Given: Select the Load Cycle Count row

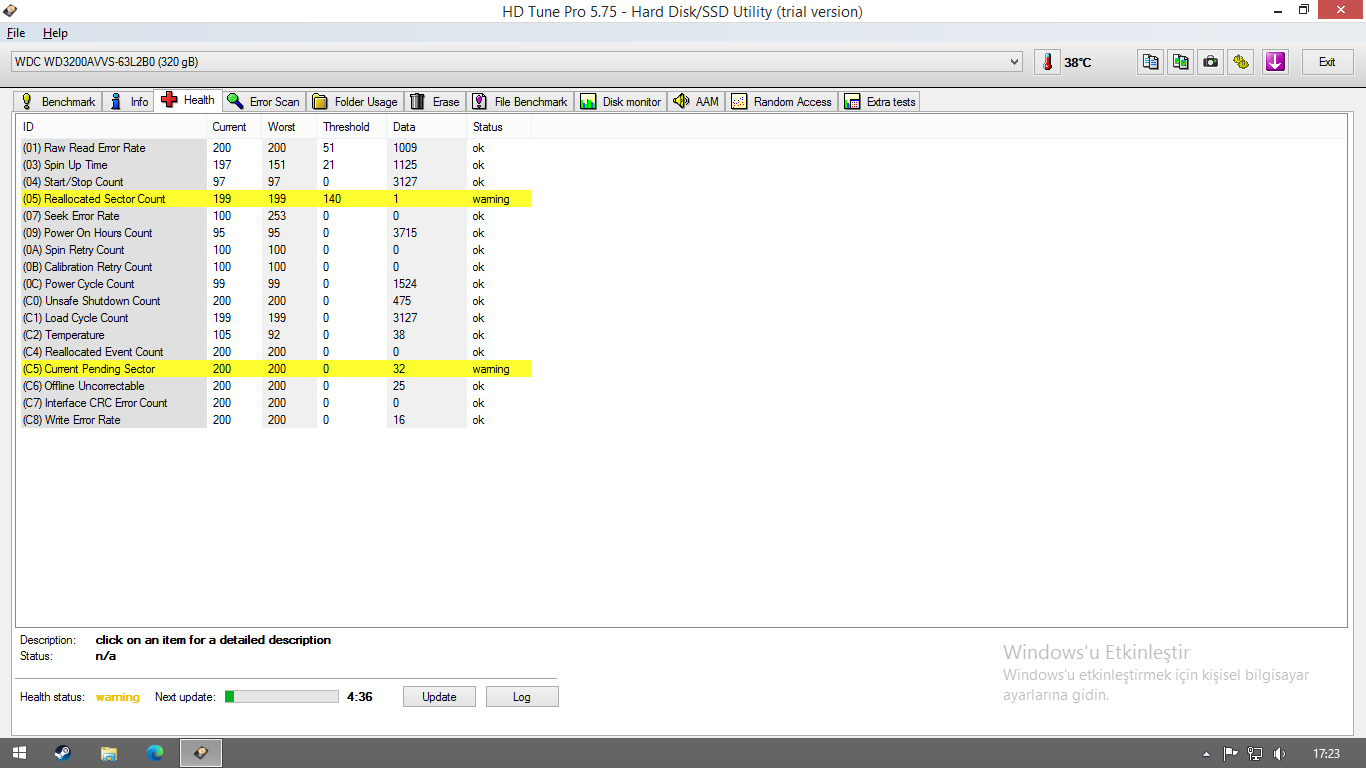Looking at the screenshot, I should 274,318.
